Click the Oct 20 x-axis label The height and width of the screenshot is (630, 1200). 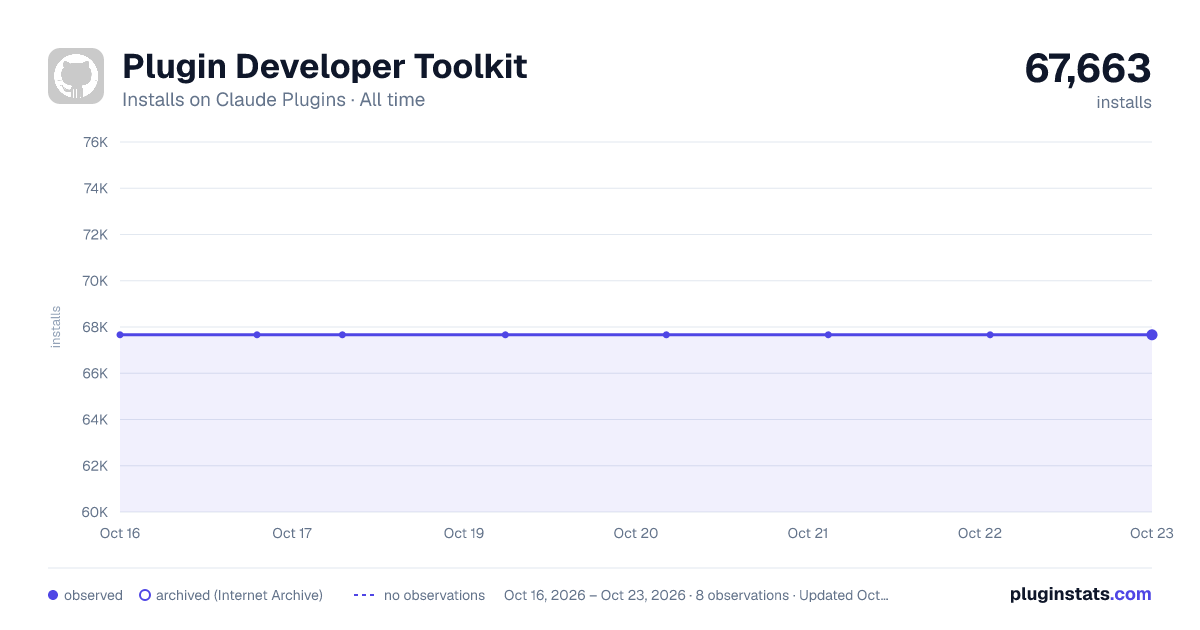(x=636, y=533)
